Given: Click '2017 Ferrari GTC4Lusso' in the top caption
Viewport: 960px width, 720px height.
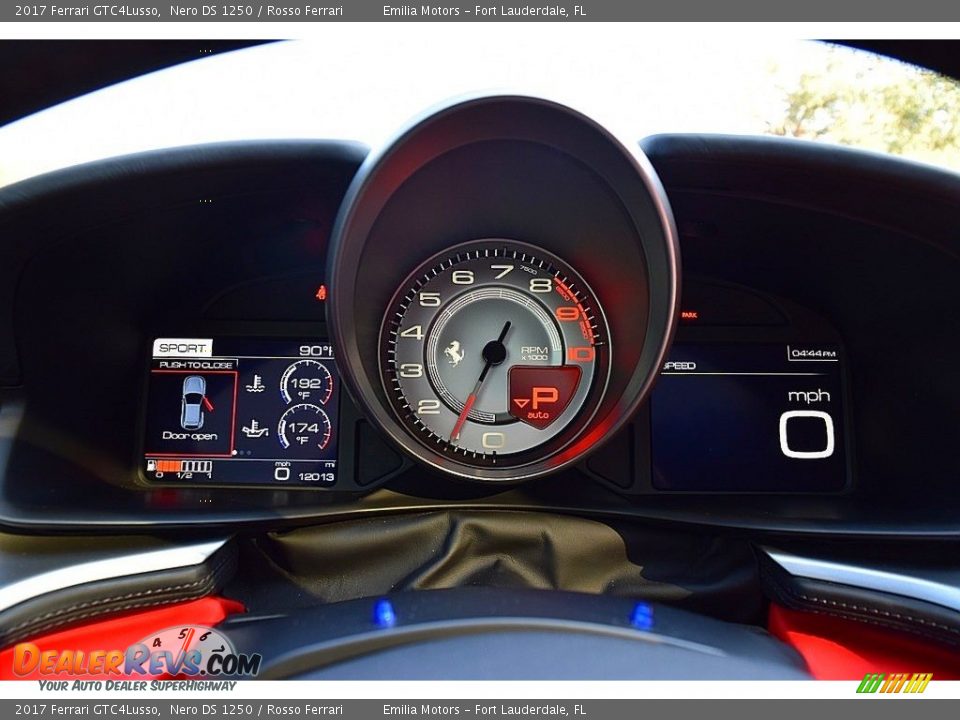Looking at the screenshot, I should click(x=87, y=10).
